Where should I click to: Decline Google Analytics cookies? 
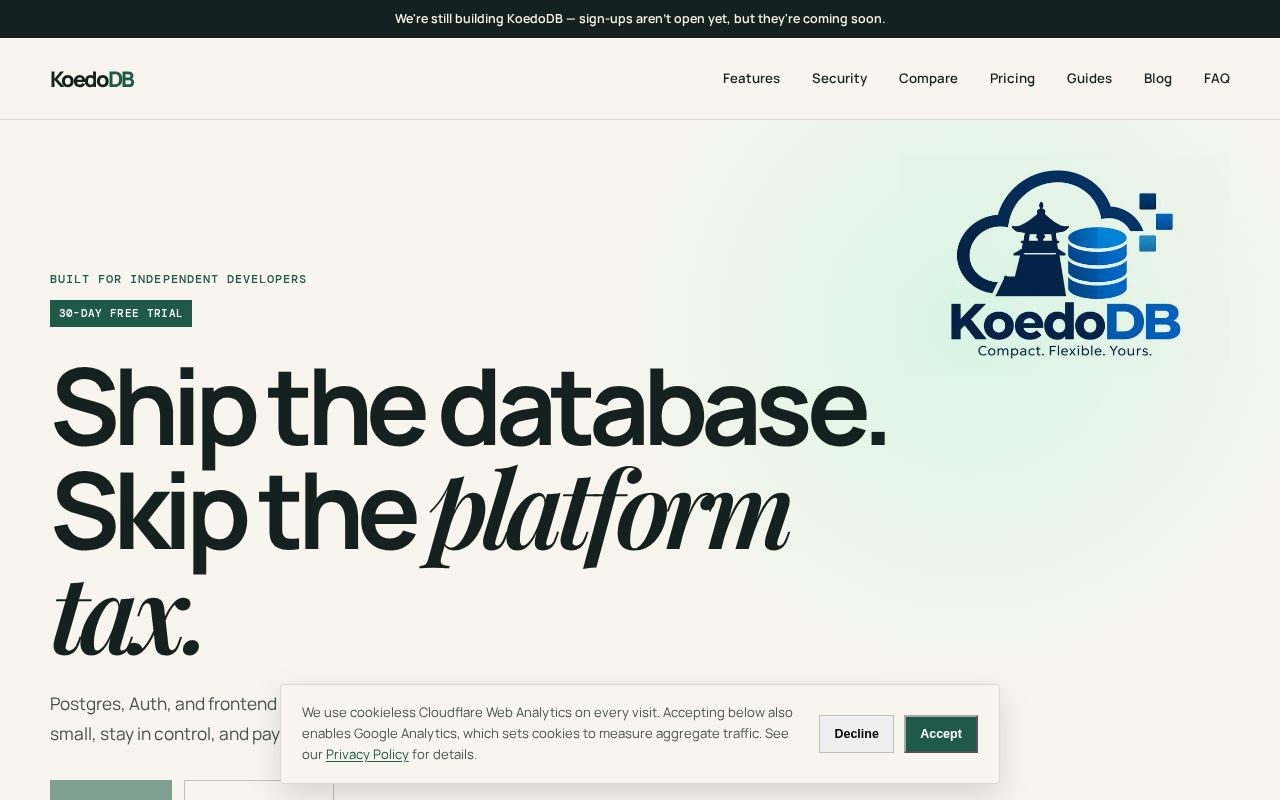point(856,734)
